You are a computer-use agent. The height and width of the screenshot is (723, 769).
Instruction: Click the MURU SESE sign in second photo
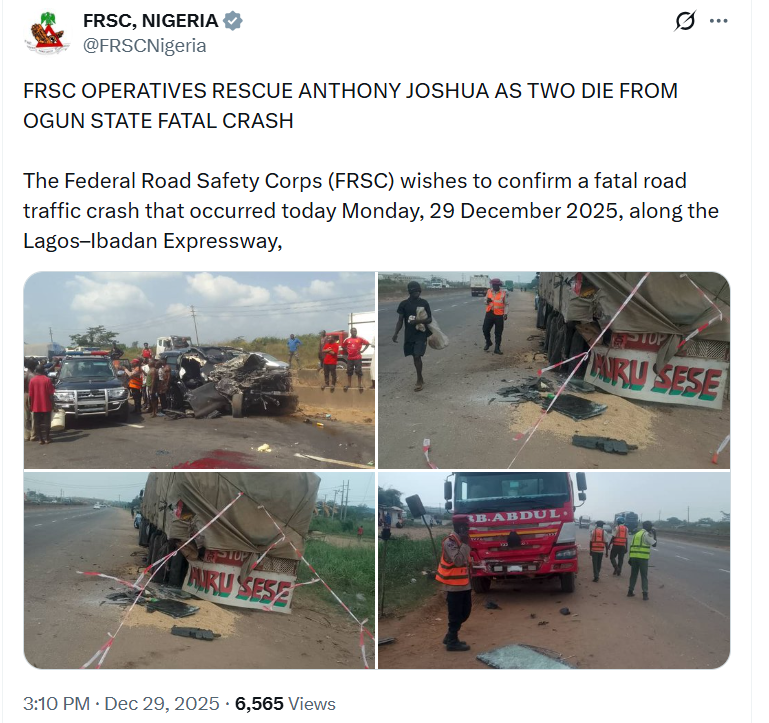pos(657,377)
